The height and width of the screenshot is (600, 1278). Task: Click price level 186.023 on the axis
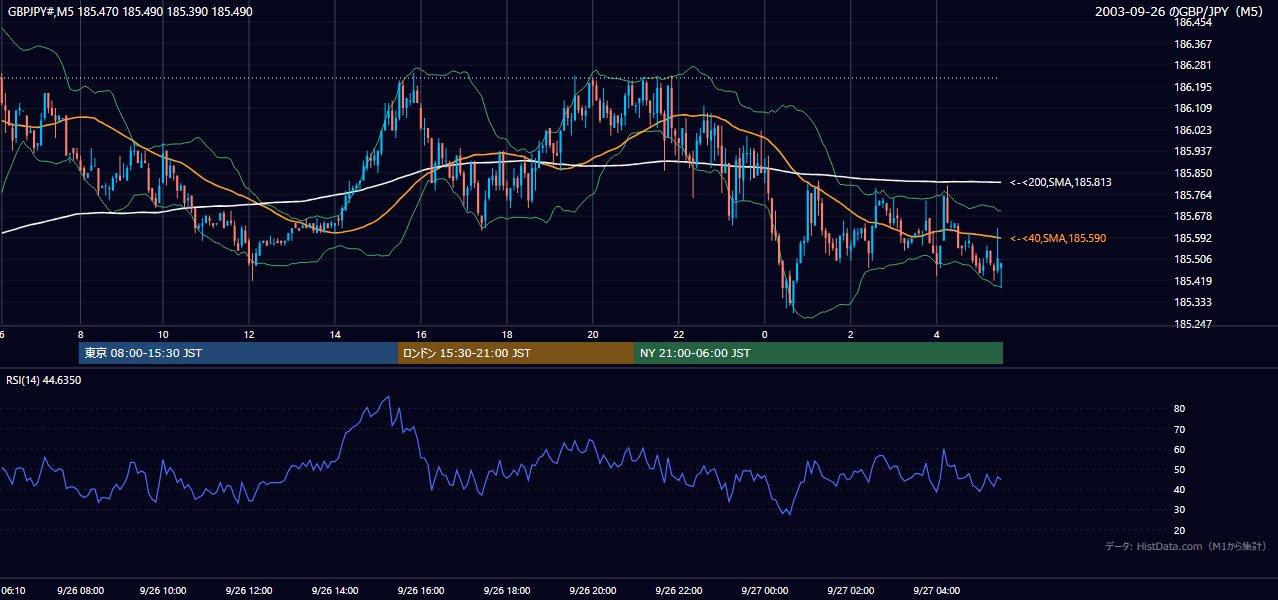click(x=1192, y=130)
